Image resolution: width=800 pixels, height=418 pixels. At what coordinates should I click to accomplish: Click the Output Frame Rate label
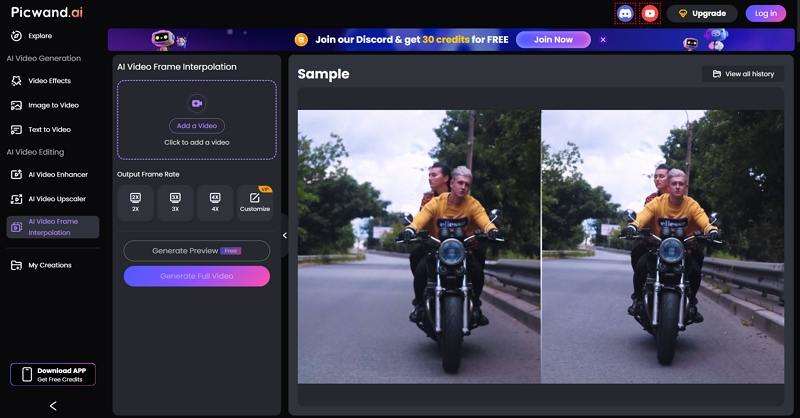(x=148, y=174)
